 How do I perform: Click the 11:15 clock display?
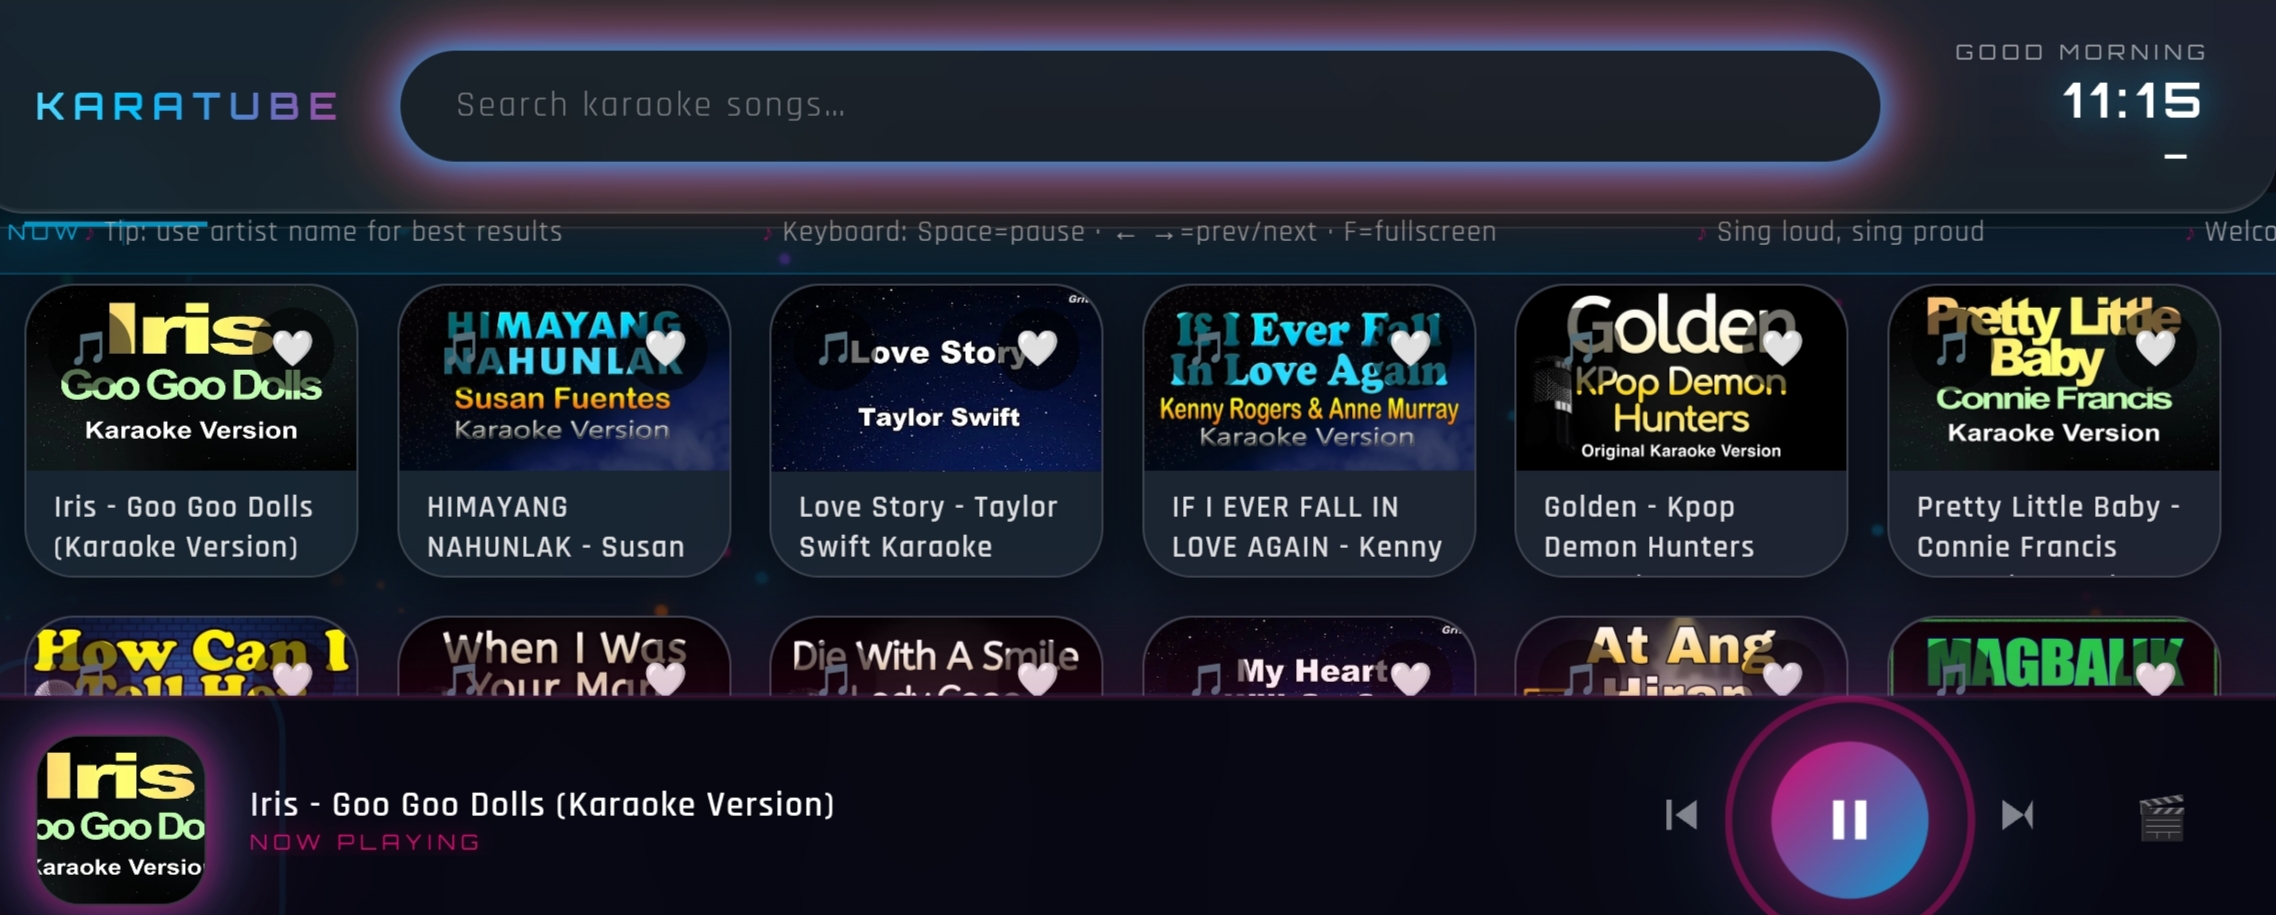[x=2131, y=101]
